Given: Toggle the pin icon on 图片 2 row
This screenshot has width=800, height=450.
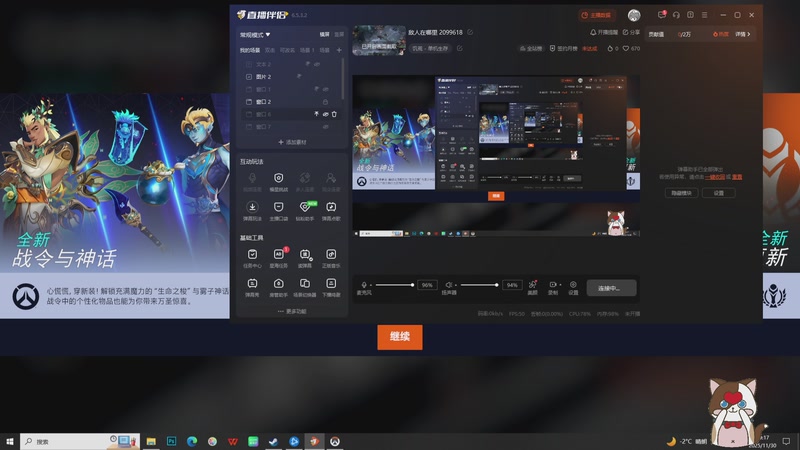Looking at the screenshot, I should point(299,77).
